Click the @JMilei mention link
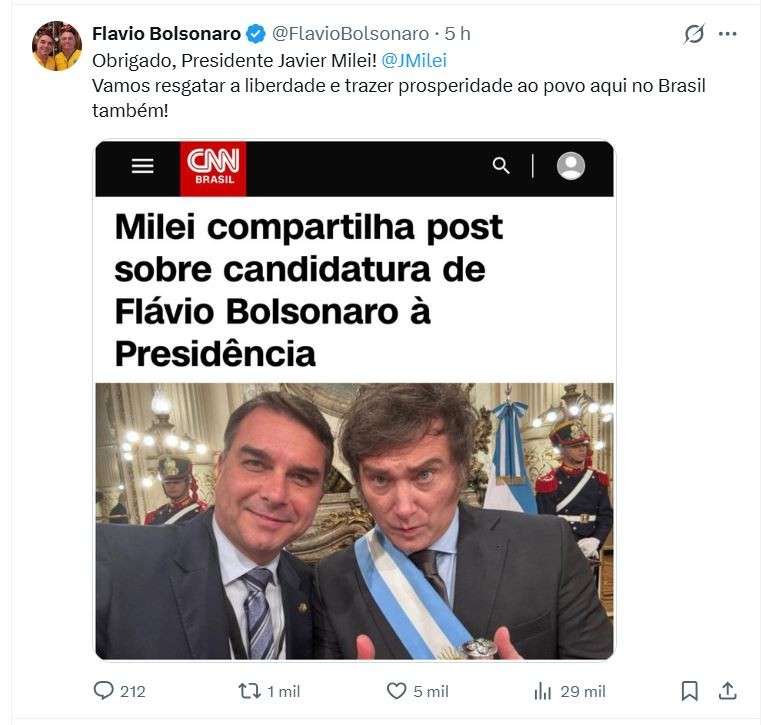This screenshot has height=725, width=761. coord(415,60)
